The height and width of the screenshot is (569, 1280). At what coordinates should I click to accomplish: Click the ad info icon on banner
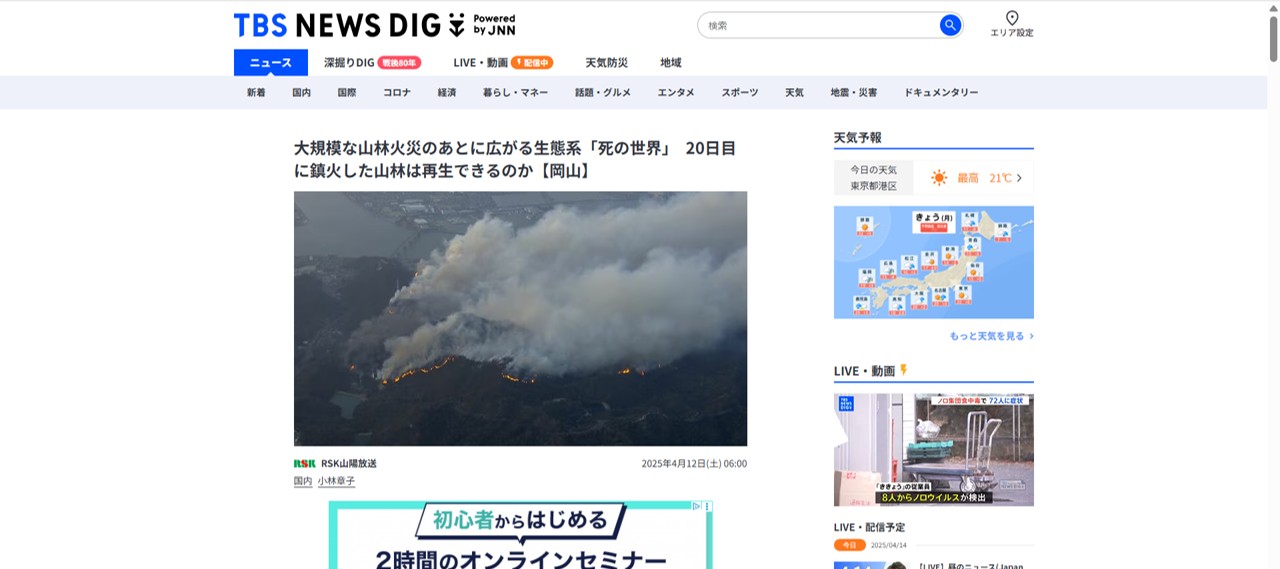pyautogui.click(x=697, y=507)
